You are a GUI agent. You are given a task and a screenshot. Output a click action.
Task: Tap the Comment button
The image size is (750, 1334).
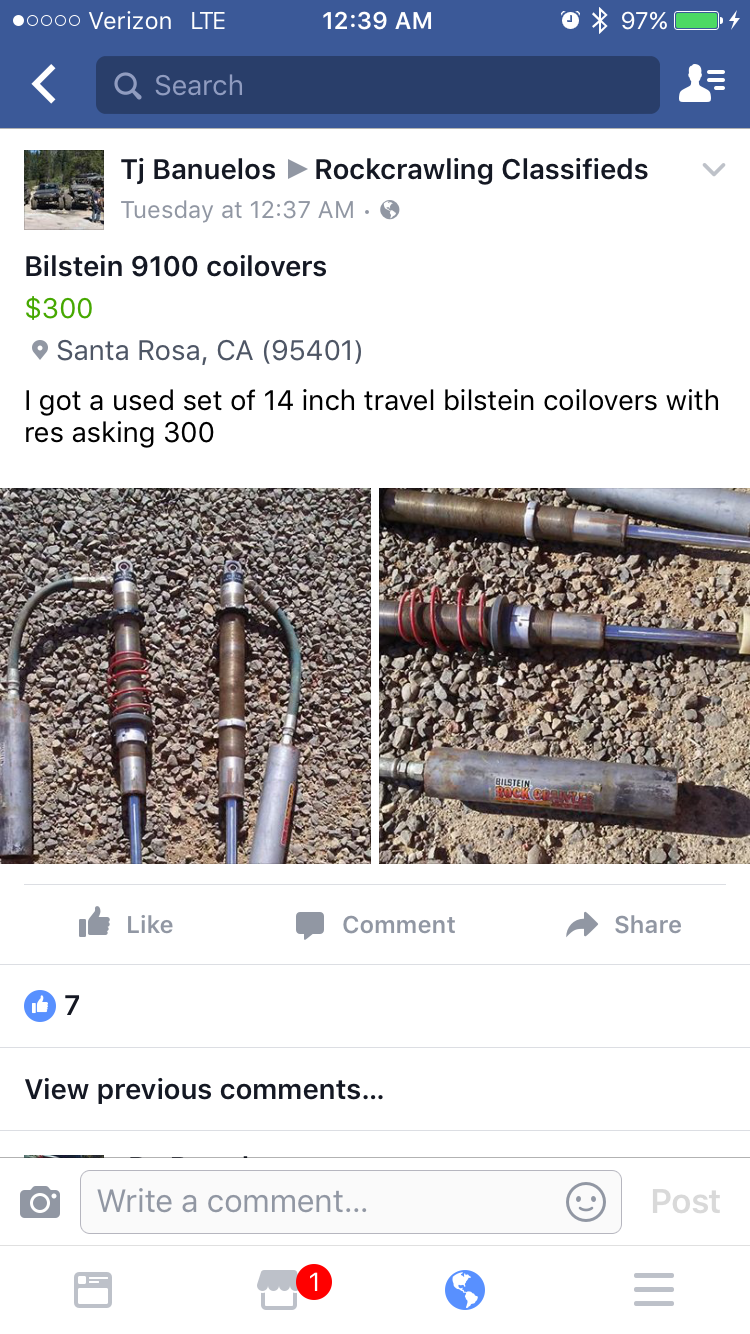375,924
